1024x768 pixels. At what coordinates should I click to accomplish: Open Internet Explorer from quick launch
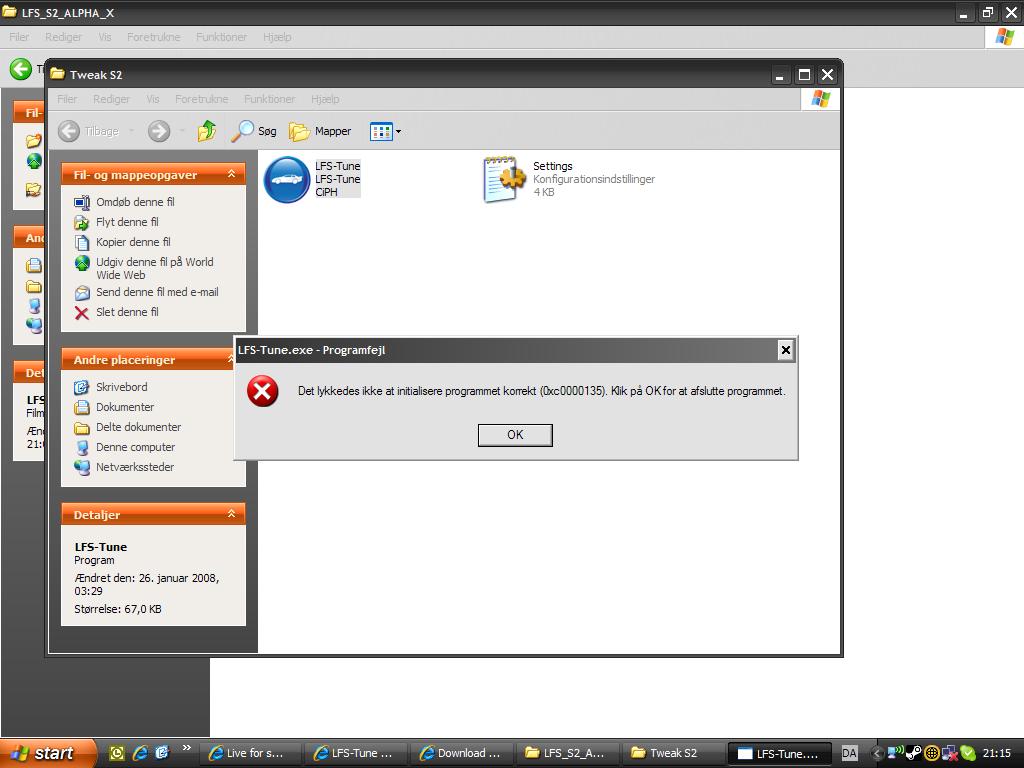pyautogui.click(x=140, y=753)
